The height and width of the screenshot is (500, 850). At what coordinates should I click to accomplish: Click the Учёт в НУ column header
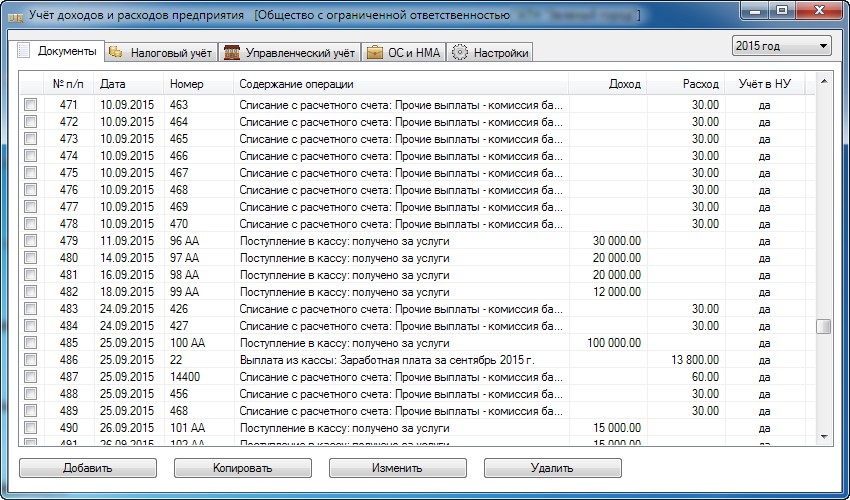tap(765, 84)
